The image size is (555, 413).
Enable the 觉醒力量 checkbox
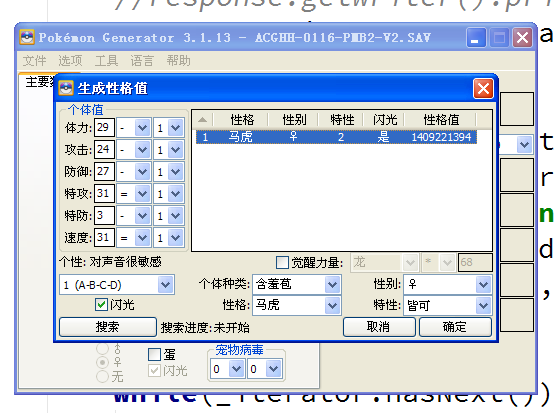coord(282,263)
